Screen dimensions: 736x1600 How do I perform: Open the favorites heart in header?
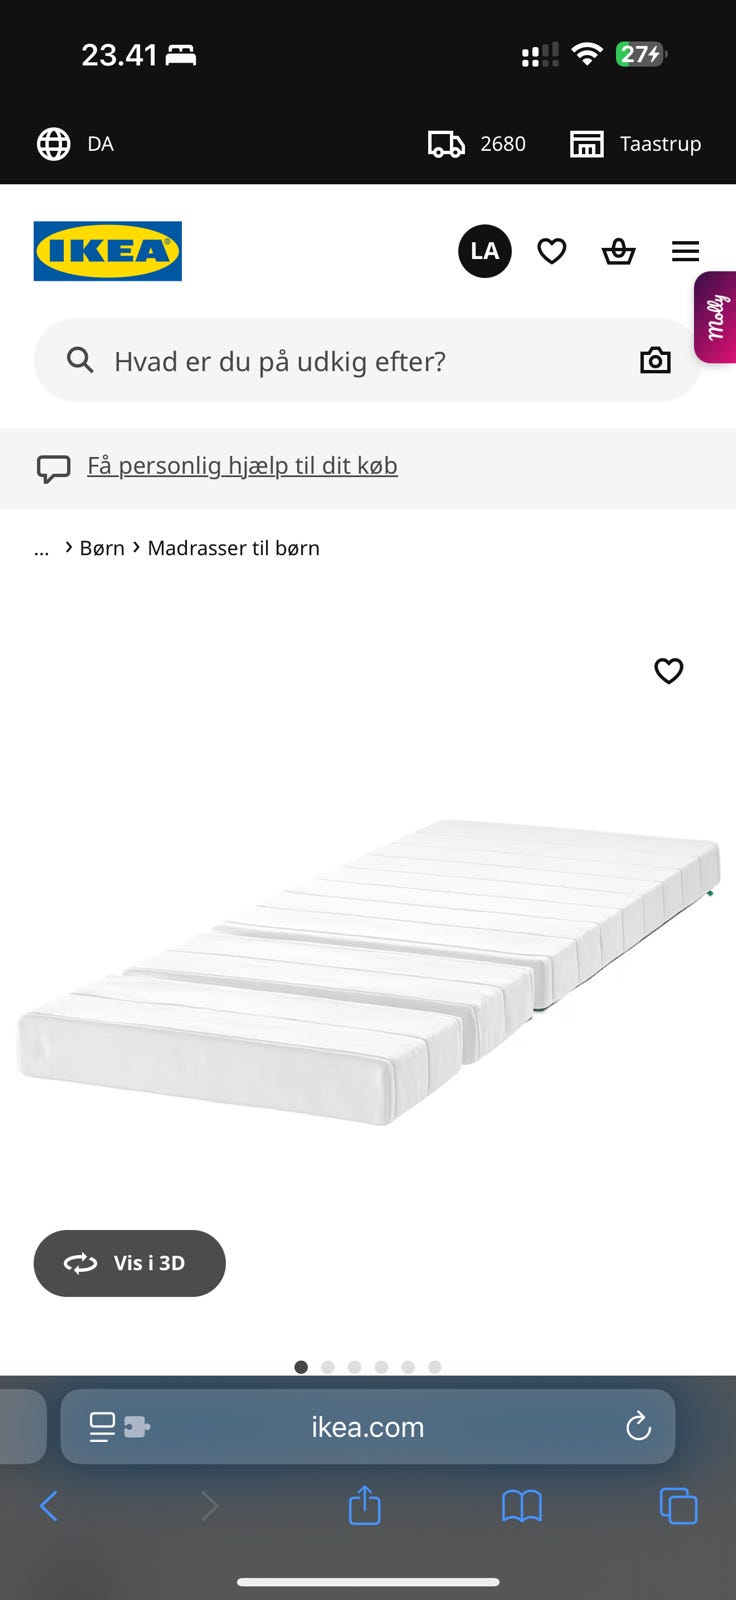[x=552, y=251]
